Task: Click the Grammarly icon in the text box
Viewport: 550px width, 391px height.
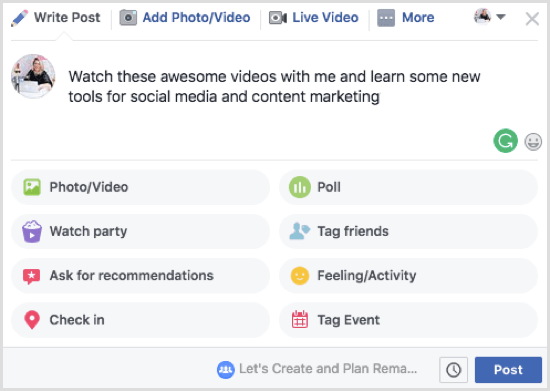Action: click(x=505, y=141)
